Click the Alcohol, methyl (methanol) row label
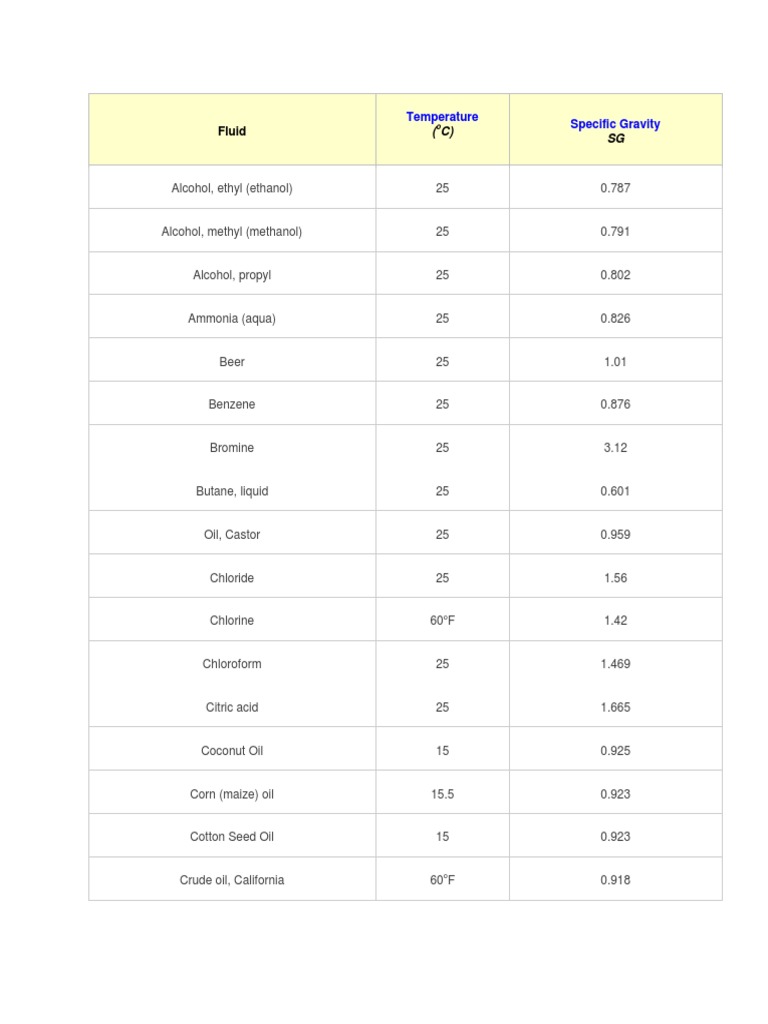This screenshot has height=1024, width=768. pyautogui.click(x=232, y=231)
